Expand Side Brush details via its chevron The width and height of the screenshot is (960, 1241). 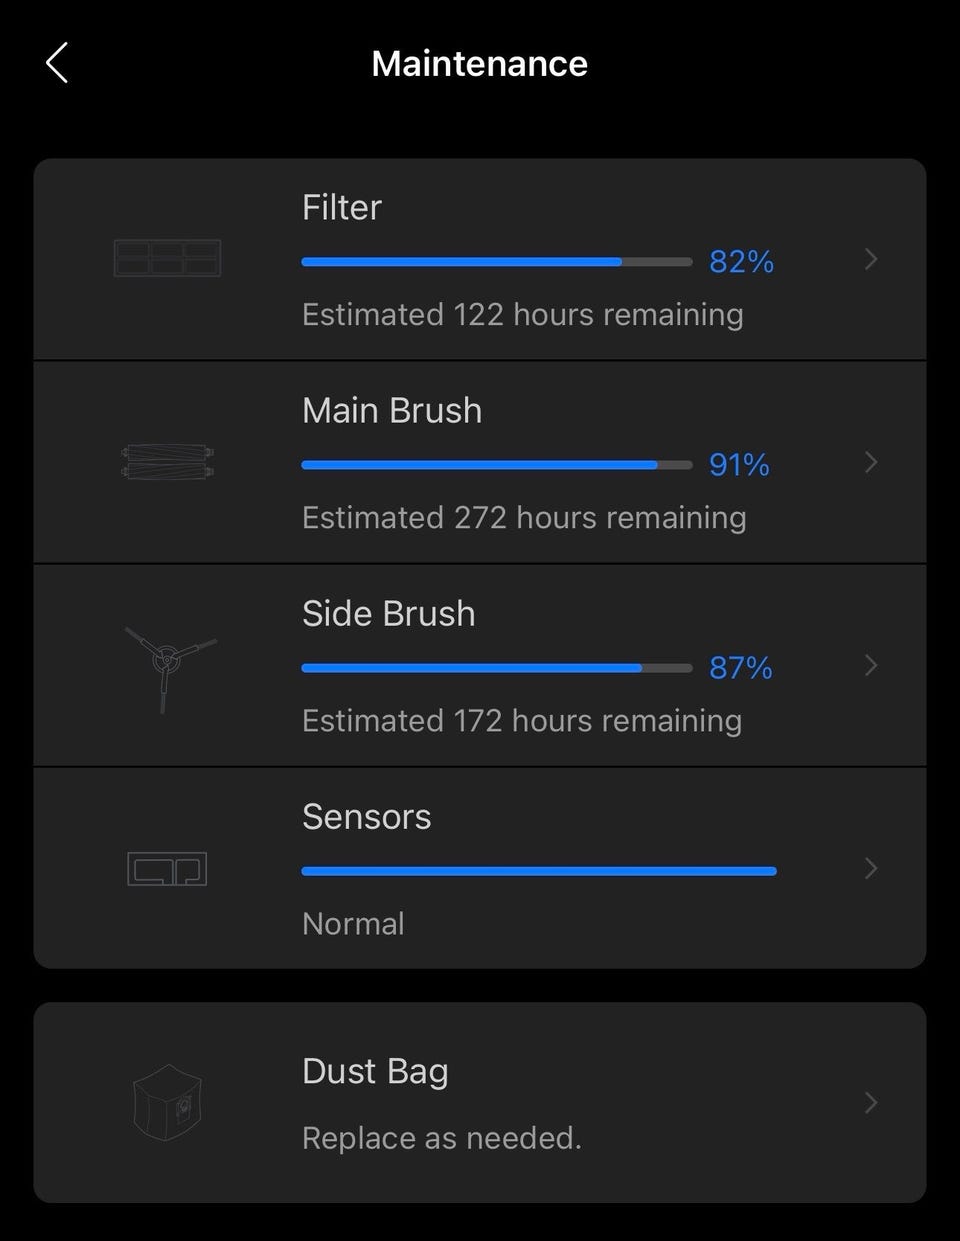(x=871, y=666)
